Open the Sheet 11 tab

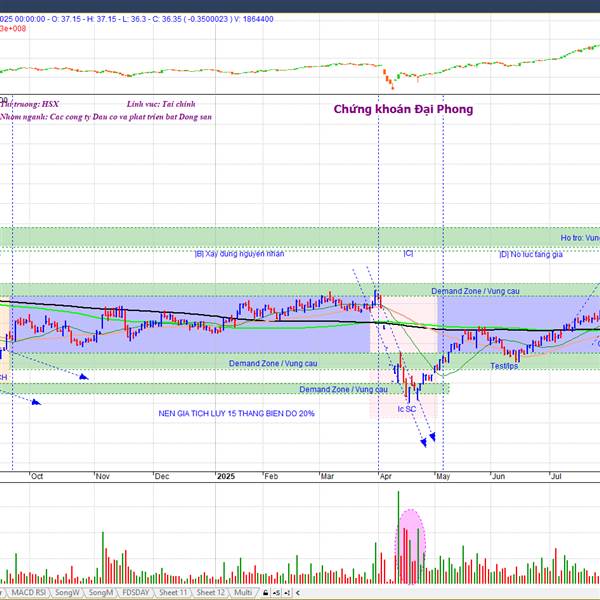click(x=173, y=592)
